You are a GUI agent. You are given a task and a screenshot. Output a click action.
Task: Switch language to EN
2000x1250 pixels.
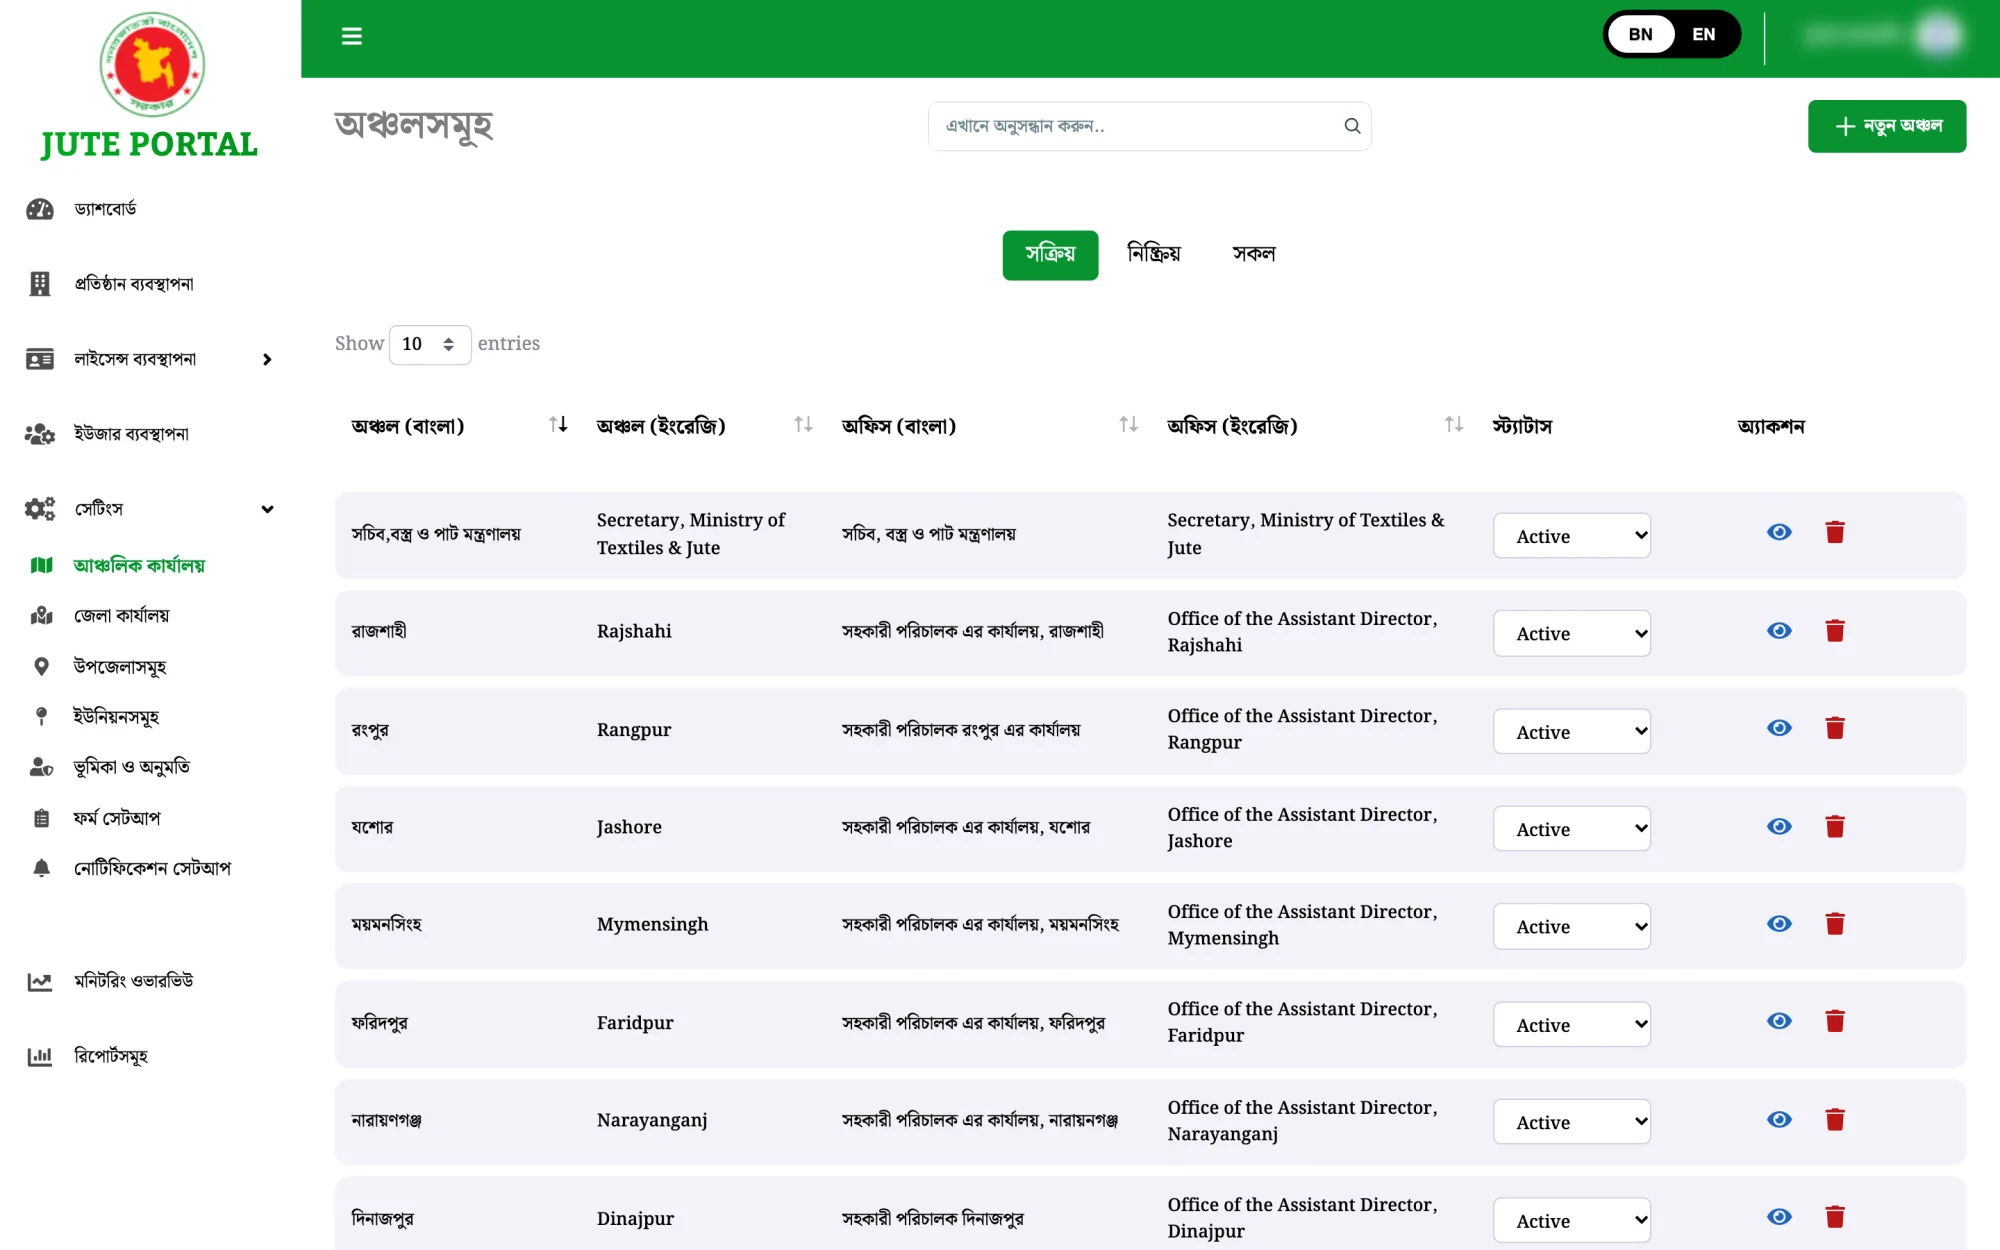pyautogui.click(x=1704, y=34)
